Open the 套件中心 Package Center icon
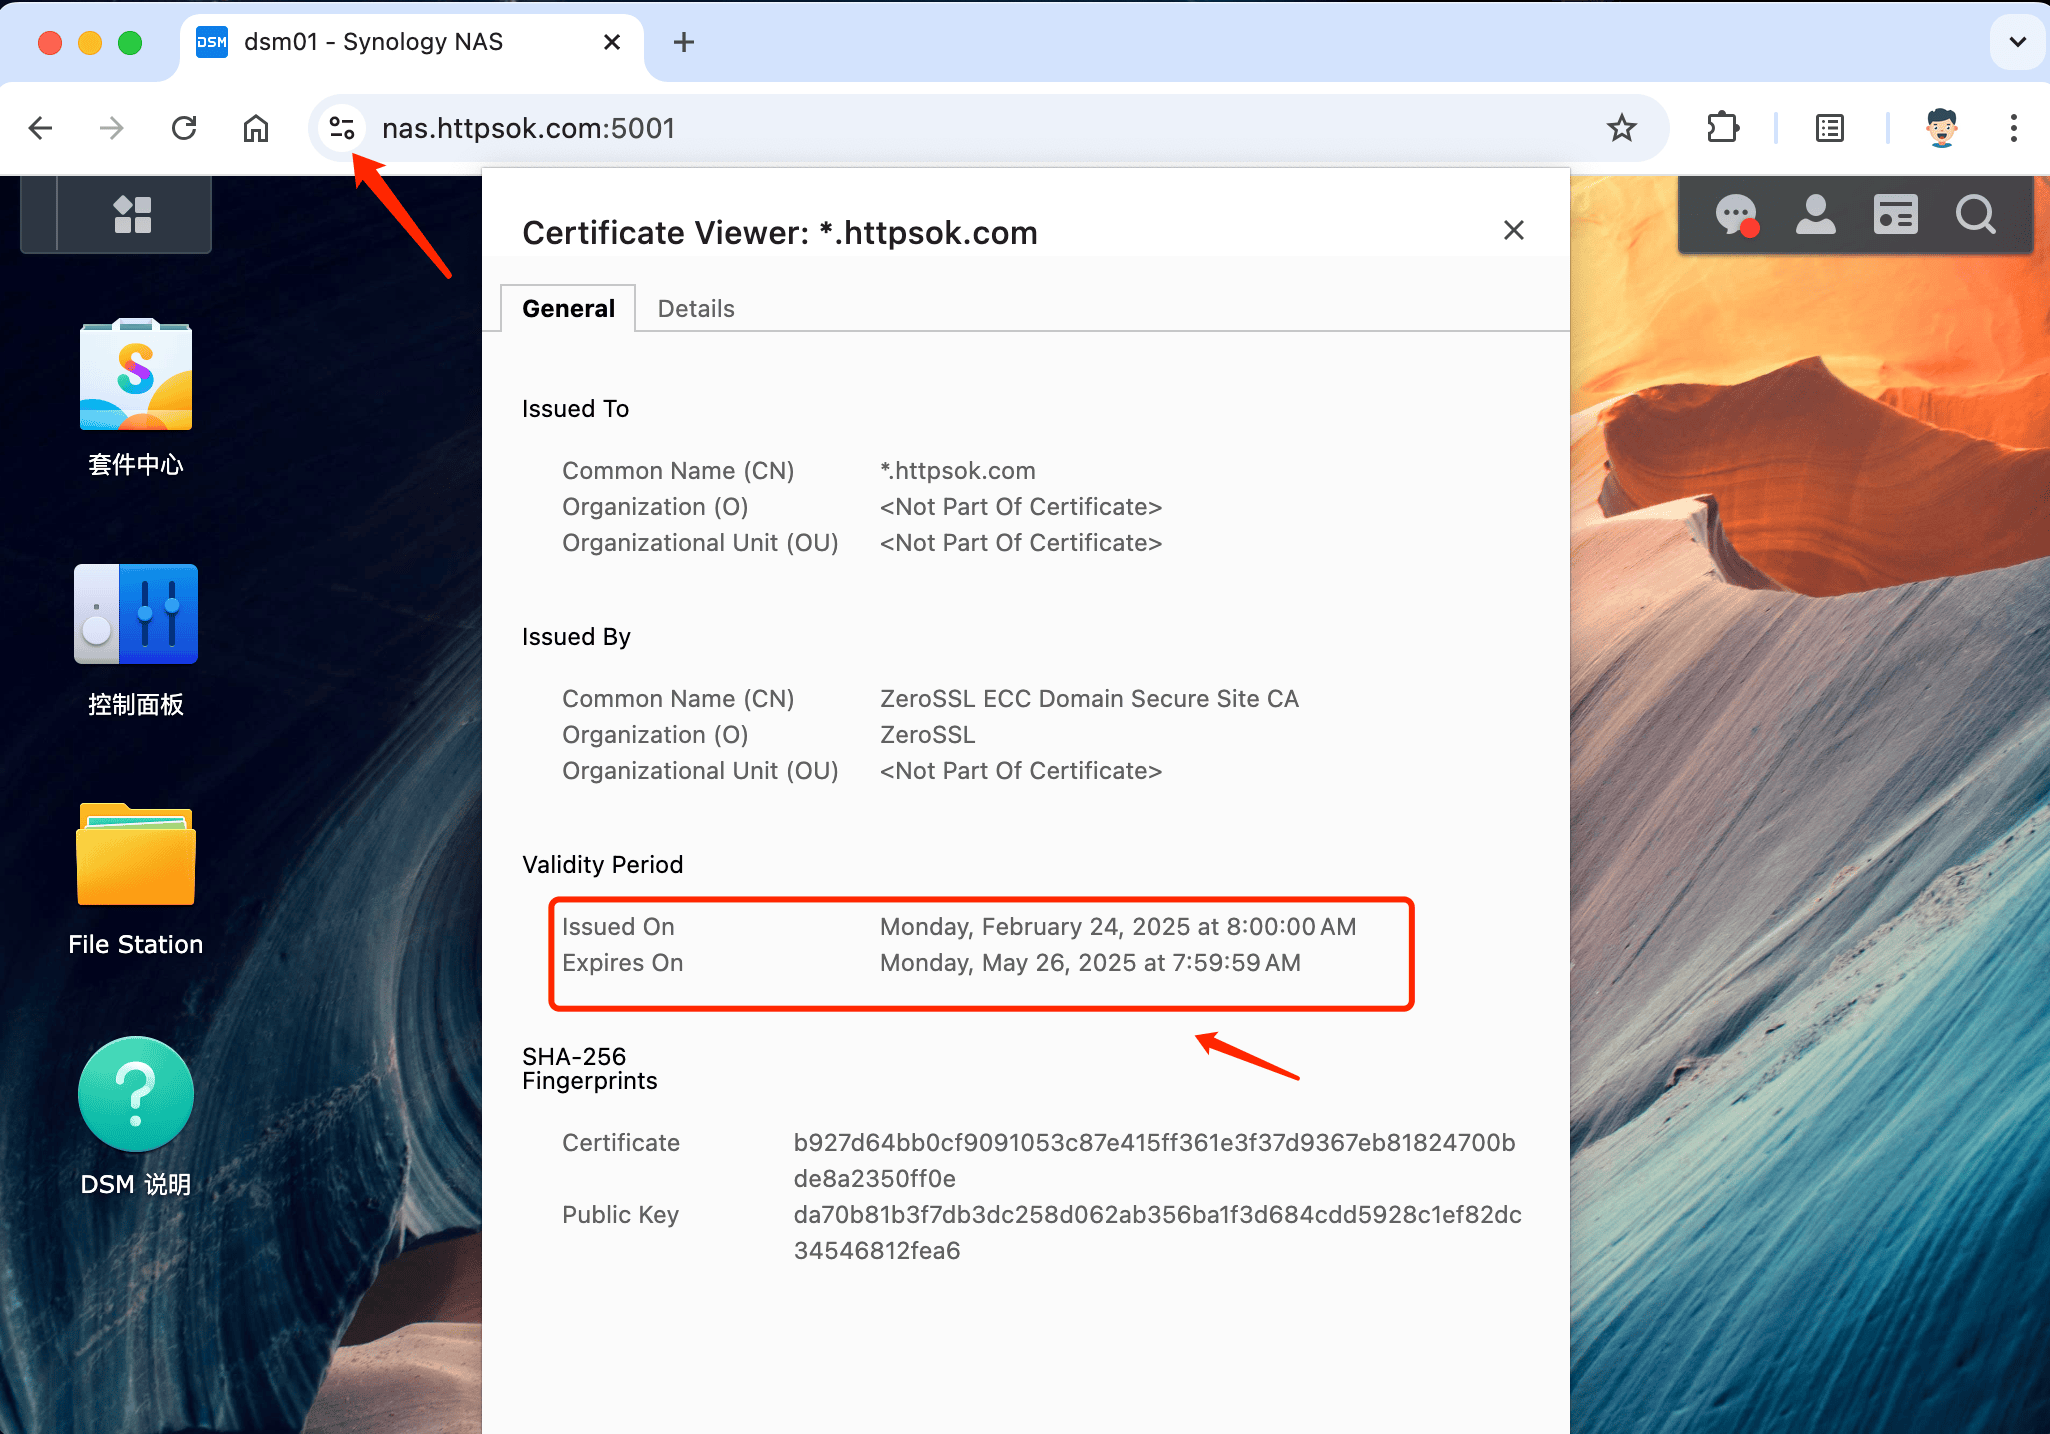Screen dimensions: 2050x1434 coord(136,376)
